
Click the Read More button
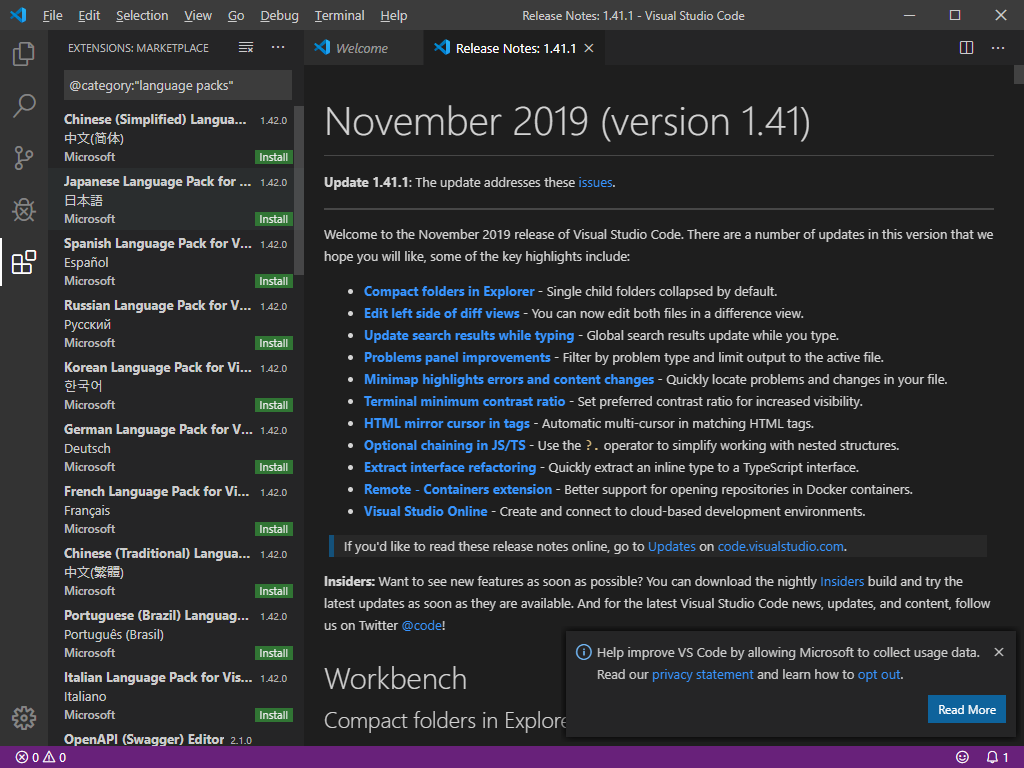click(966, 710)
